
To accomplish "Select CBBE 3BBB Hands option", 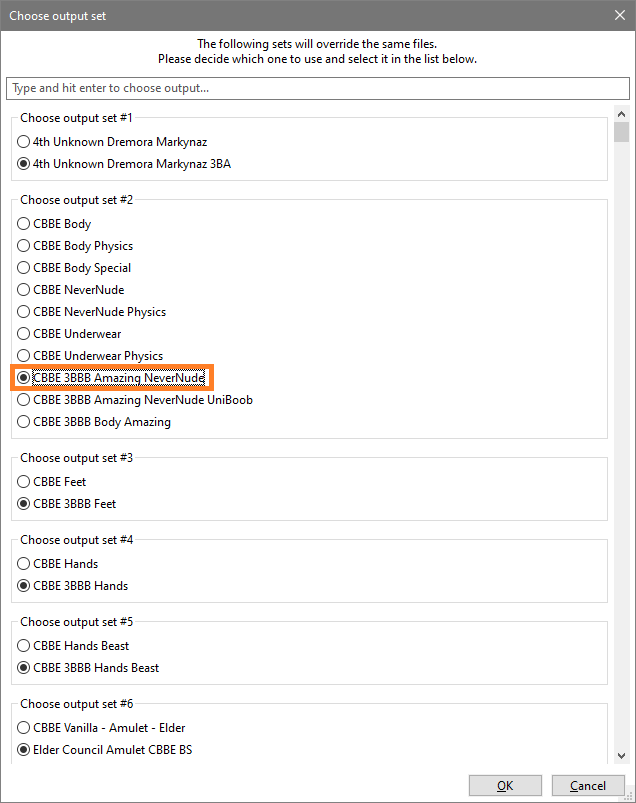I will [73, 586].
